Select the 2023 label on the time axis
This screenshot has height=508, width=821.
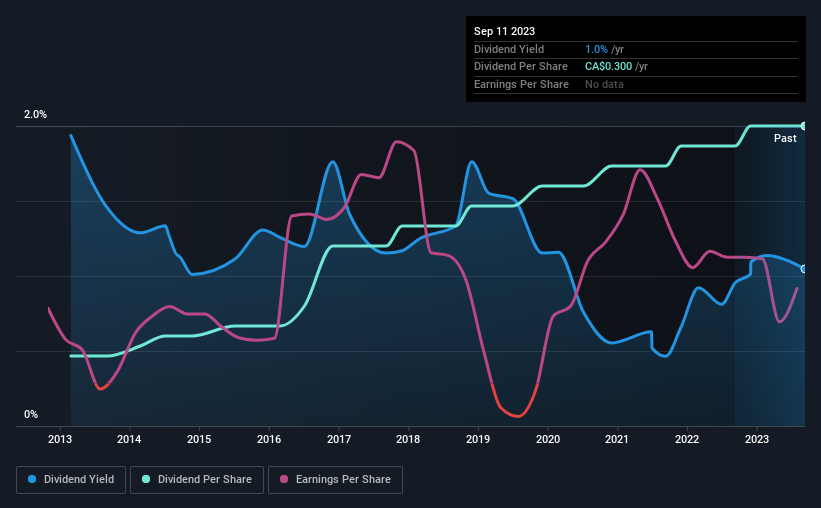pyautogui.click(x=757, y=439)
